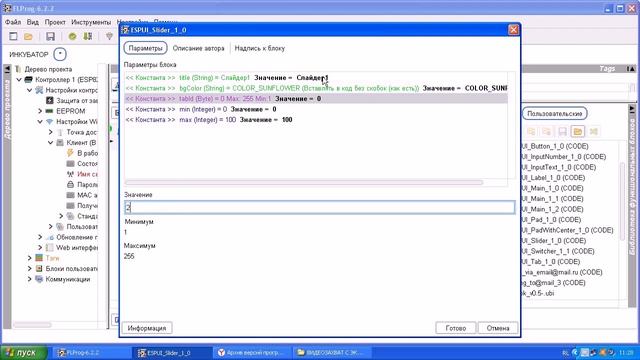The width and height of the screenshot is (640, 360).
Task: Select UI_Slider_1_0 (CODE) in library list
Action: (x=553, y=241)
